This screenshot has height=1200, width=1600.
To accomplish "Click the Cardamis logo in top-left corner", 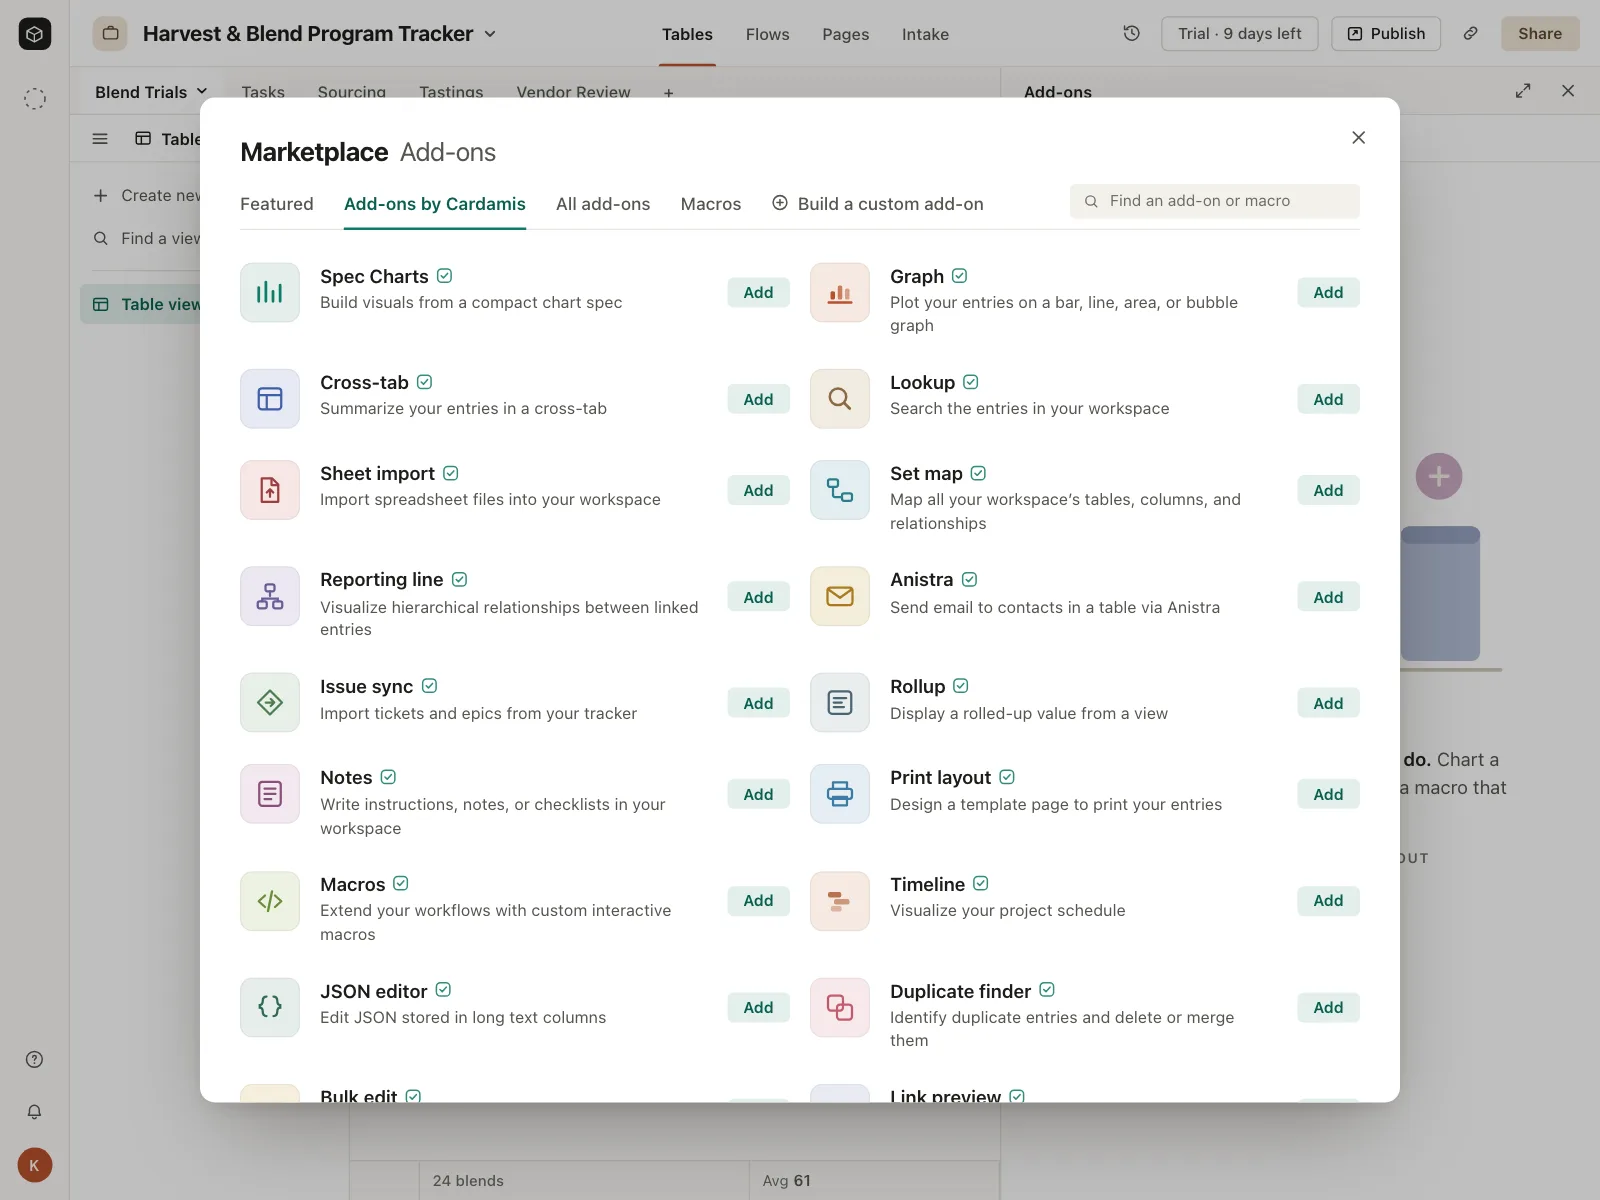I will (x=35, y=34).
